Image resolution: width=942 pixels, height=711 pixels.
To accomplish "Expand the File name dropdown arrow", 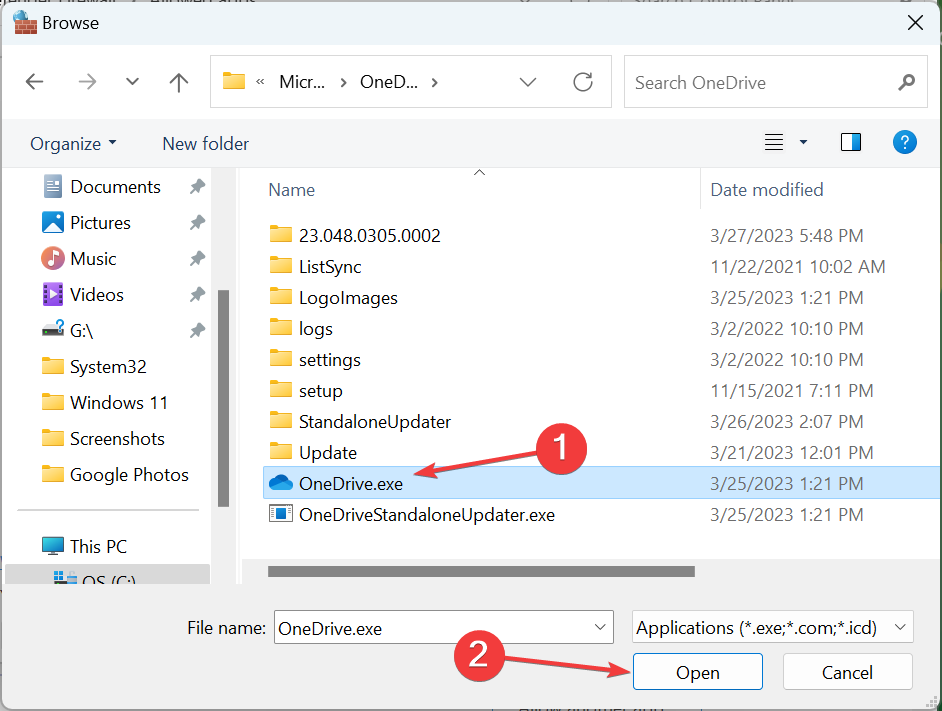I will pyautogui.click(x=600, y=627).
